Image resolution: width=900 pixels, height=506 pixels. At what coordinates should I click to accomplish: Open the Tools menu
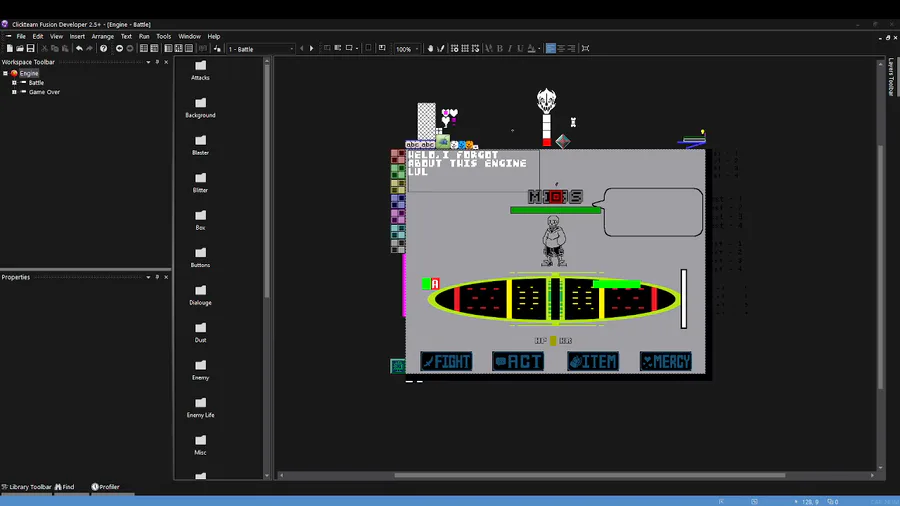coord(164,36)
